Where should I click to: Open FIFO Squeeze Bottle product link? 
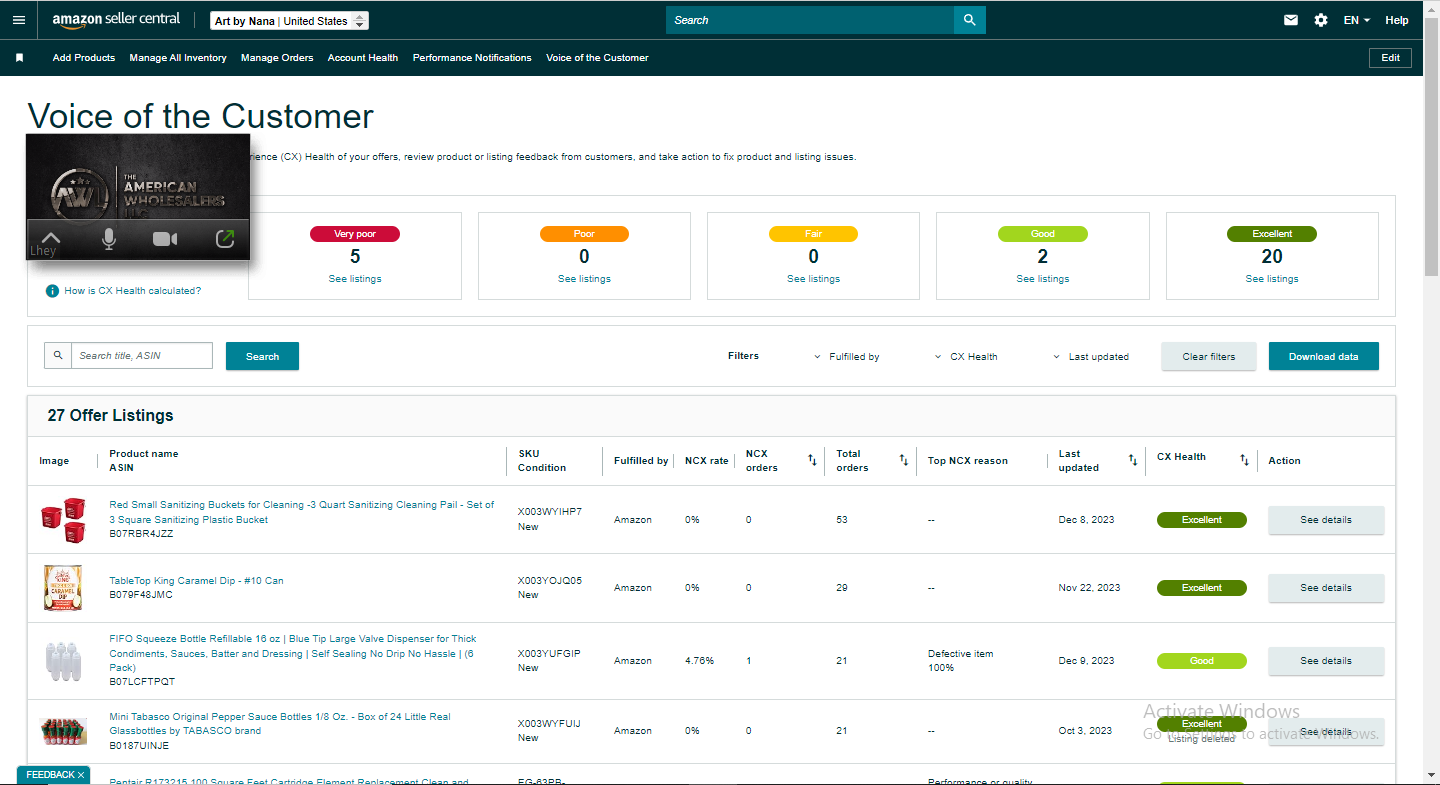pos(293,653)
